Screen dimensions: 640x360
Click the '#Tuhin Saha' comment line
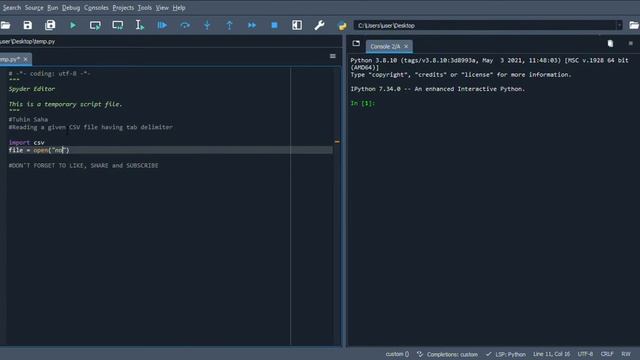click(28, 119)
